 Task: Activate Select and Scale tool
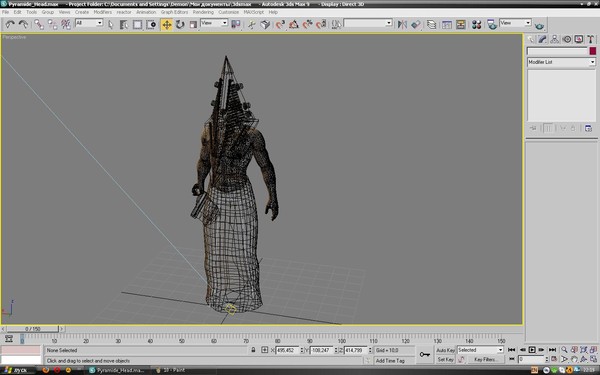pyautogui.click(x=193, y=24)
